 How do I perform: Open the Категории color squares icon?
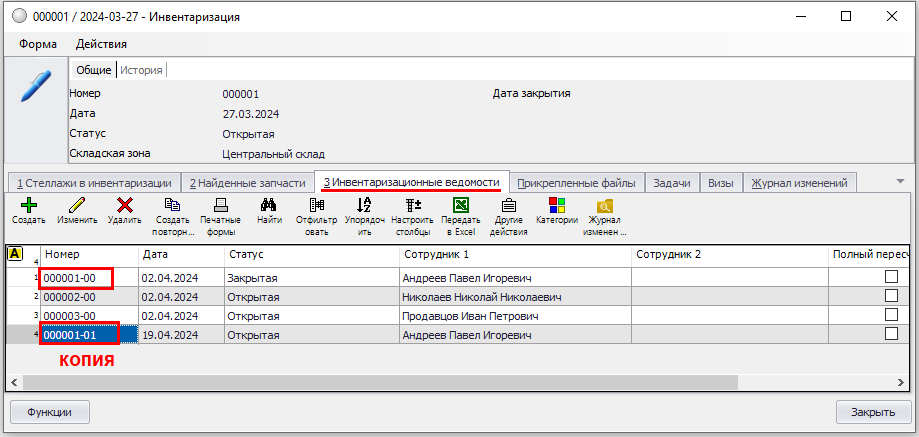coord(557,205)
